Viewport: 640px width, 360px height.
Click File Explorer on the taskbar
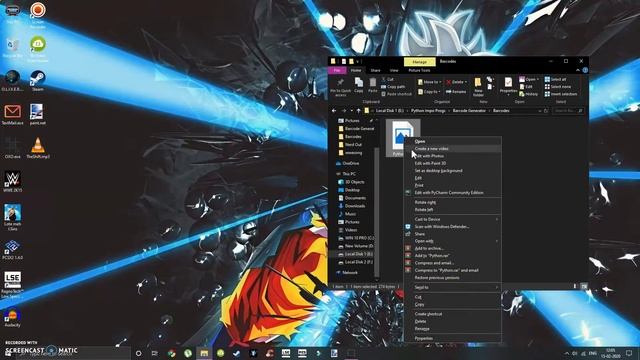[204, 353]
